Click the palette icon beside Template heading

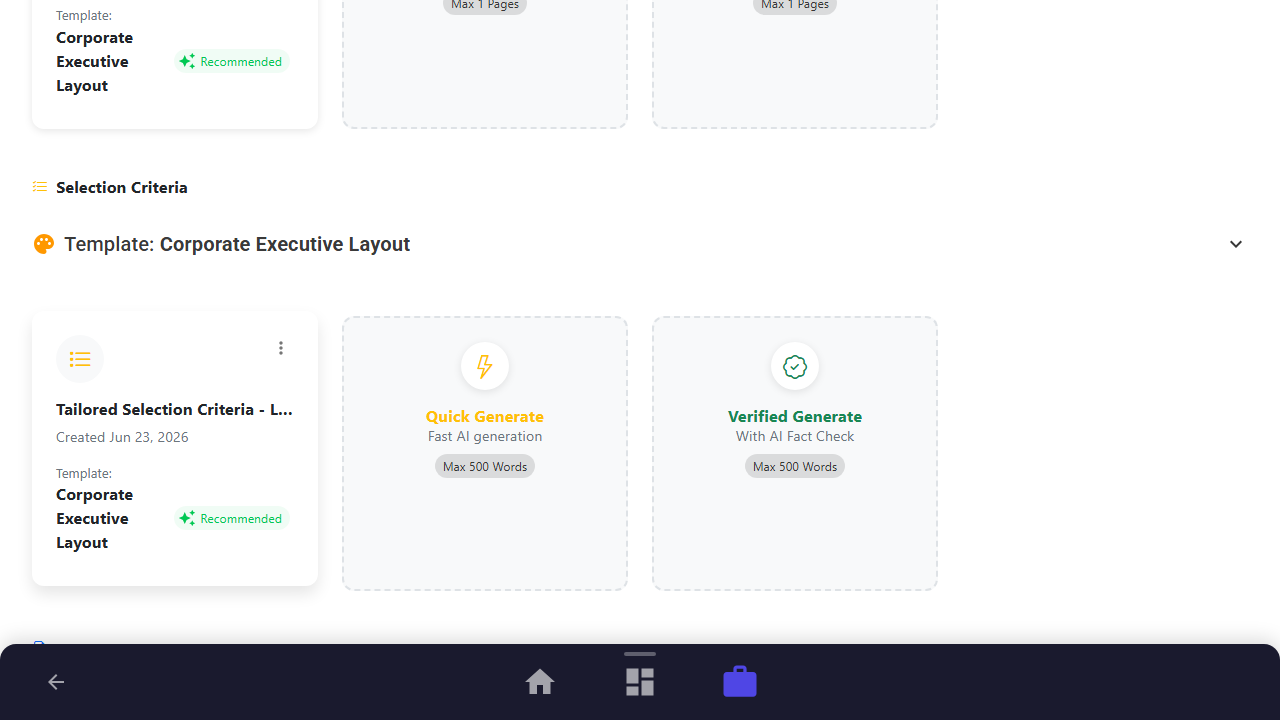(x=43, y=244)
